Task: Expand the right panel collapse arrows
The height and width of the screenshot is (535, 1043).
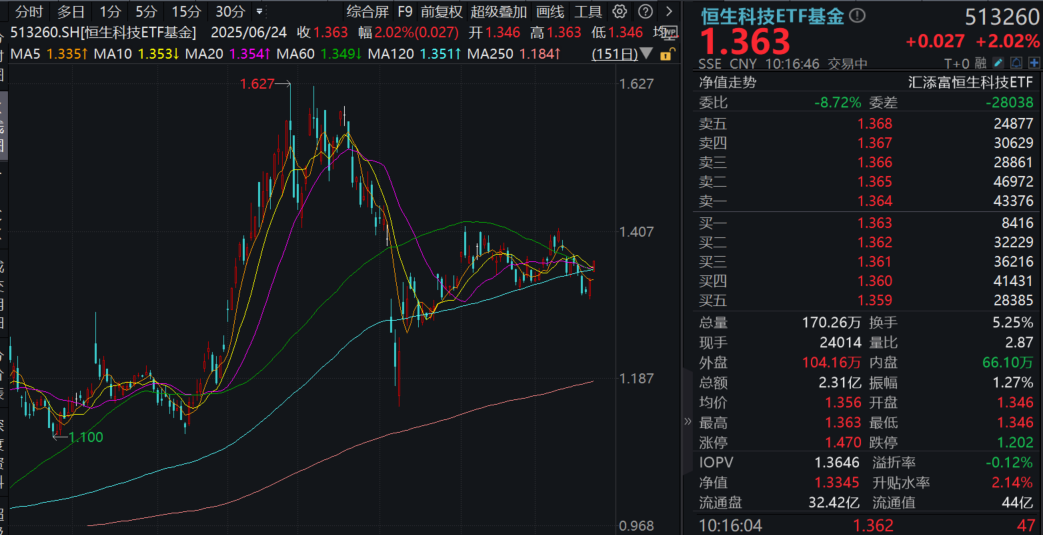Action: pos(687,421)
